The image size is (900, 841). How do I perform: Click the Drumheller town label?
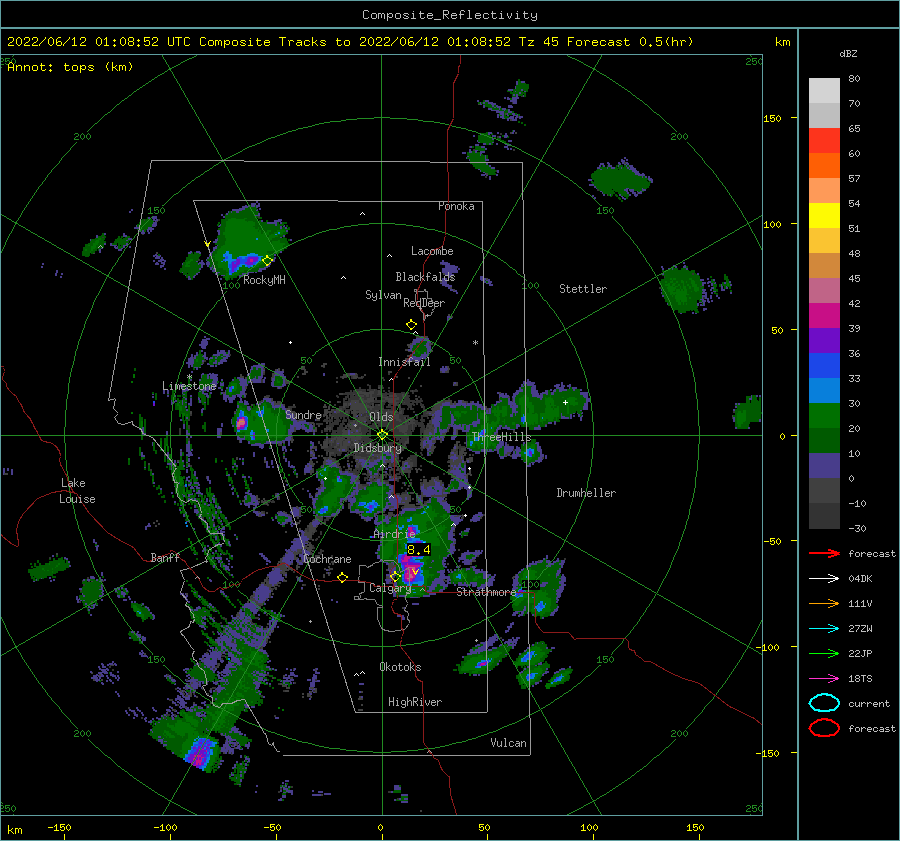[x=586, y=493]
